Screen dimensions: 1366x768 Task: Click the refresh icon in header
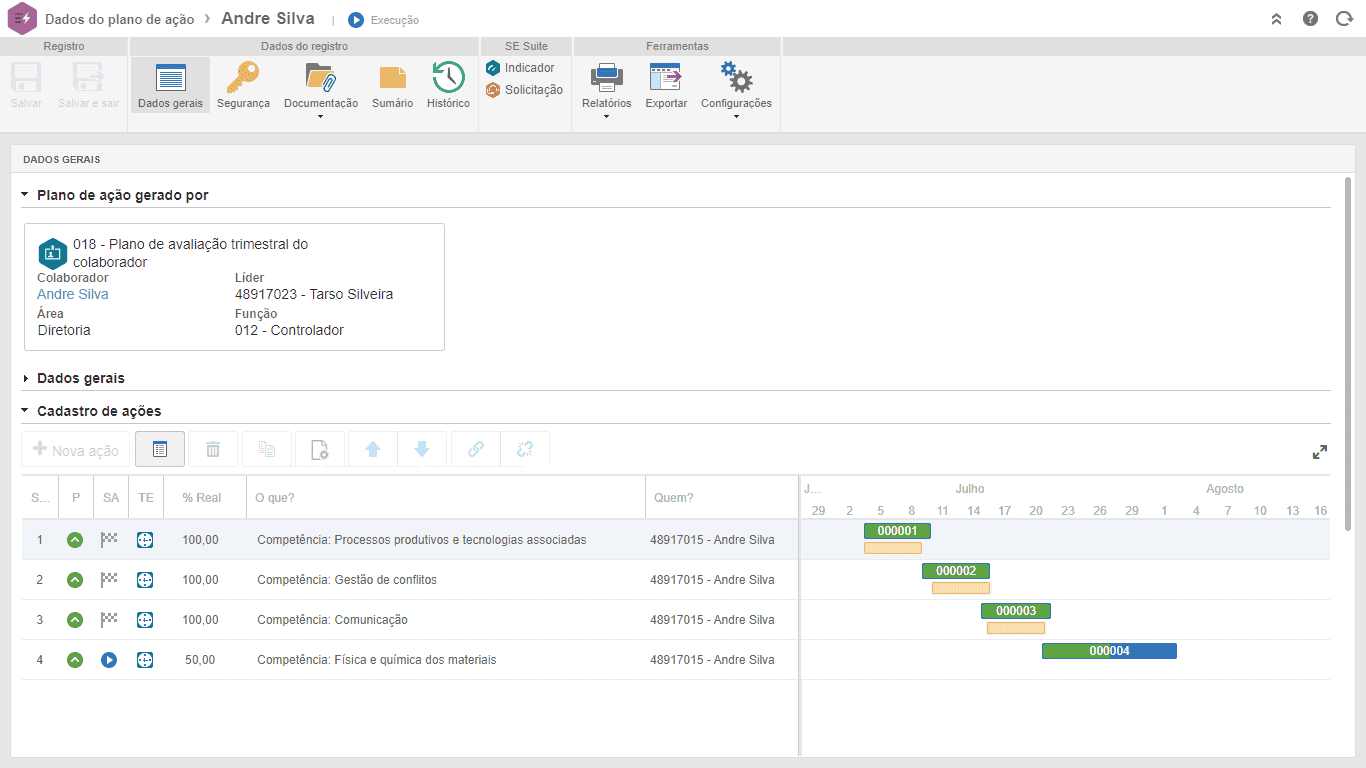(x=1344, y=19)
